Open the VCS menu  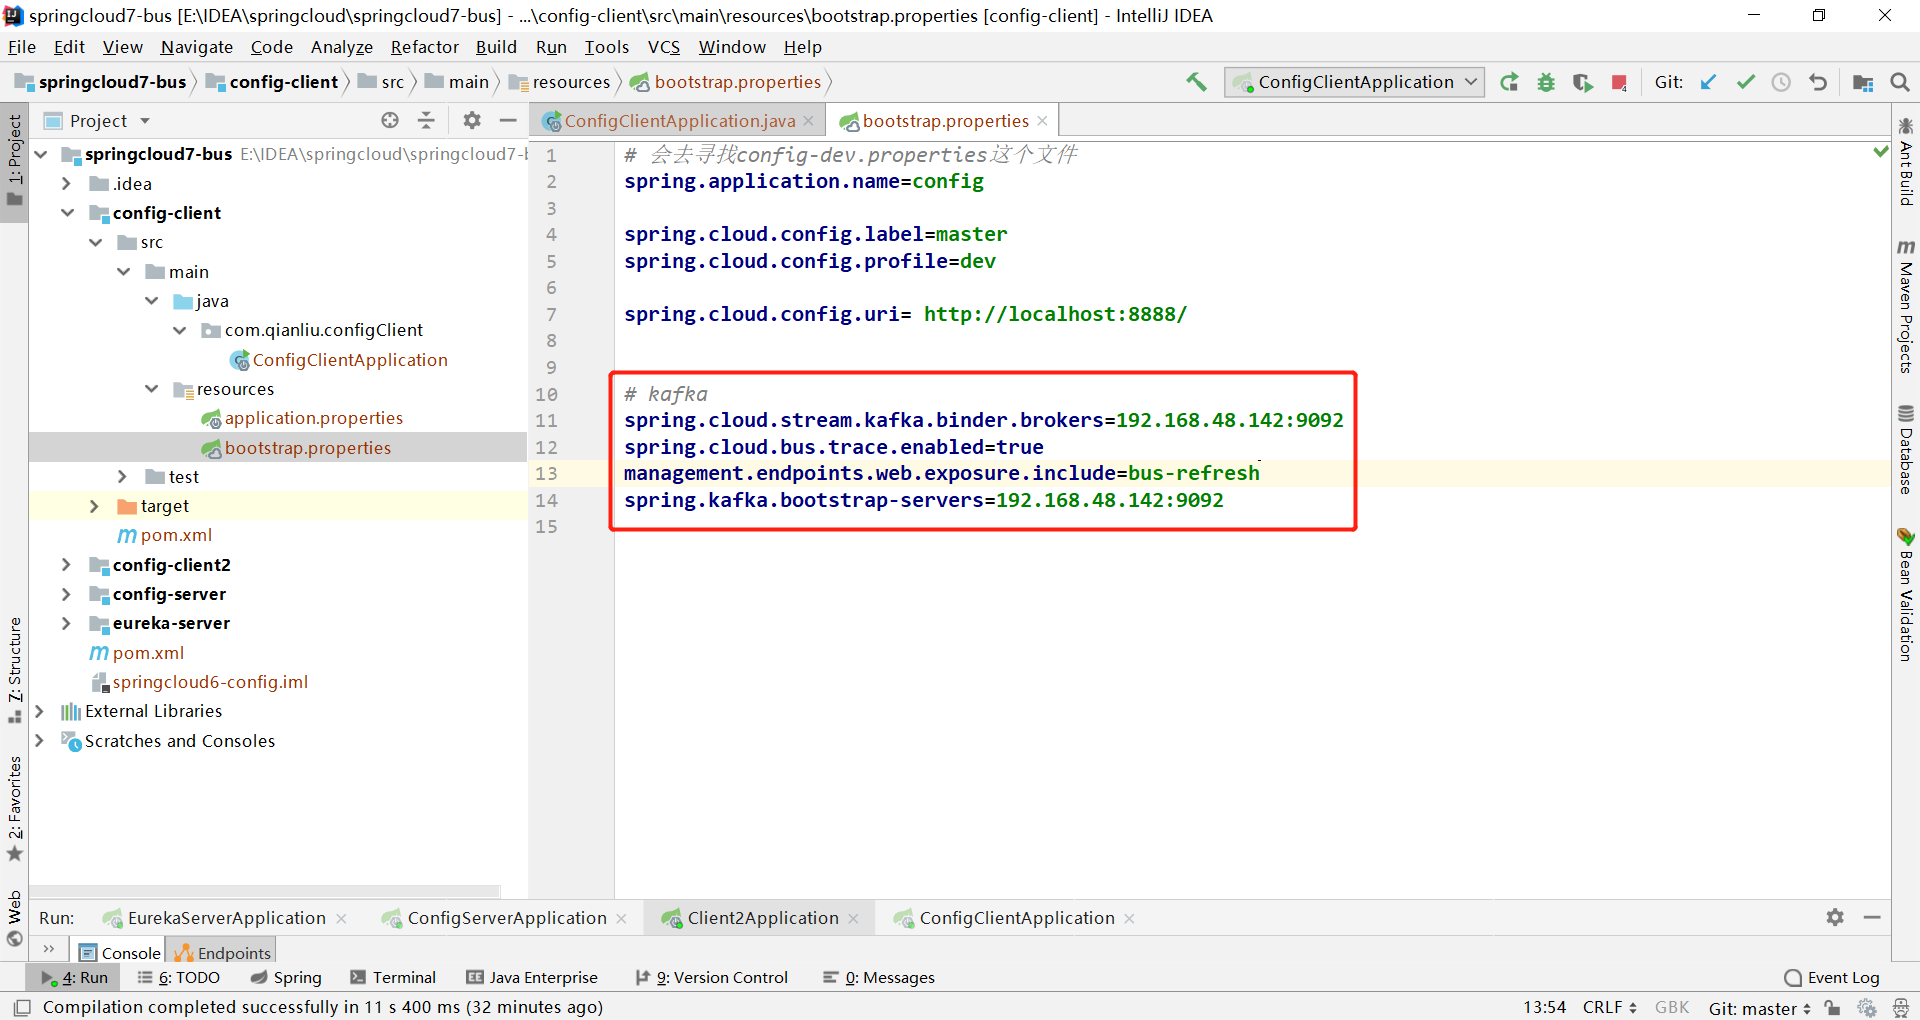tap(663, 47)
